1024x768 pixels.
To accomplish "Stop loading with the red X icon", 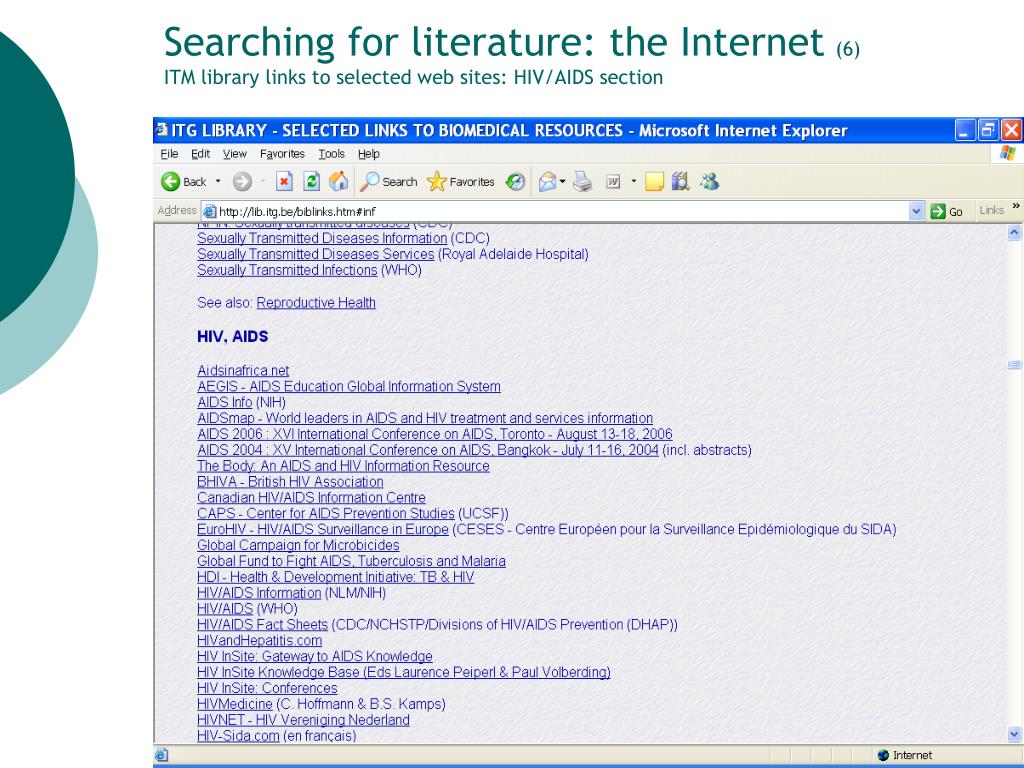I will 283,182.
